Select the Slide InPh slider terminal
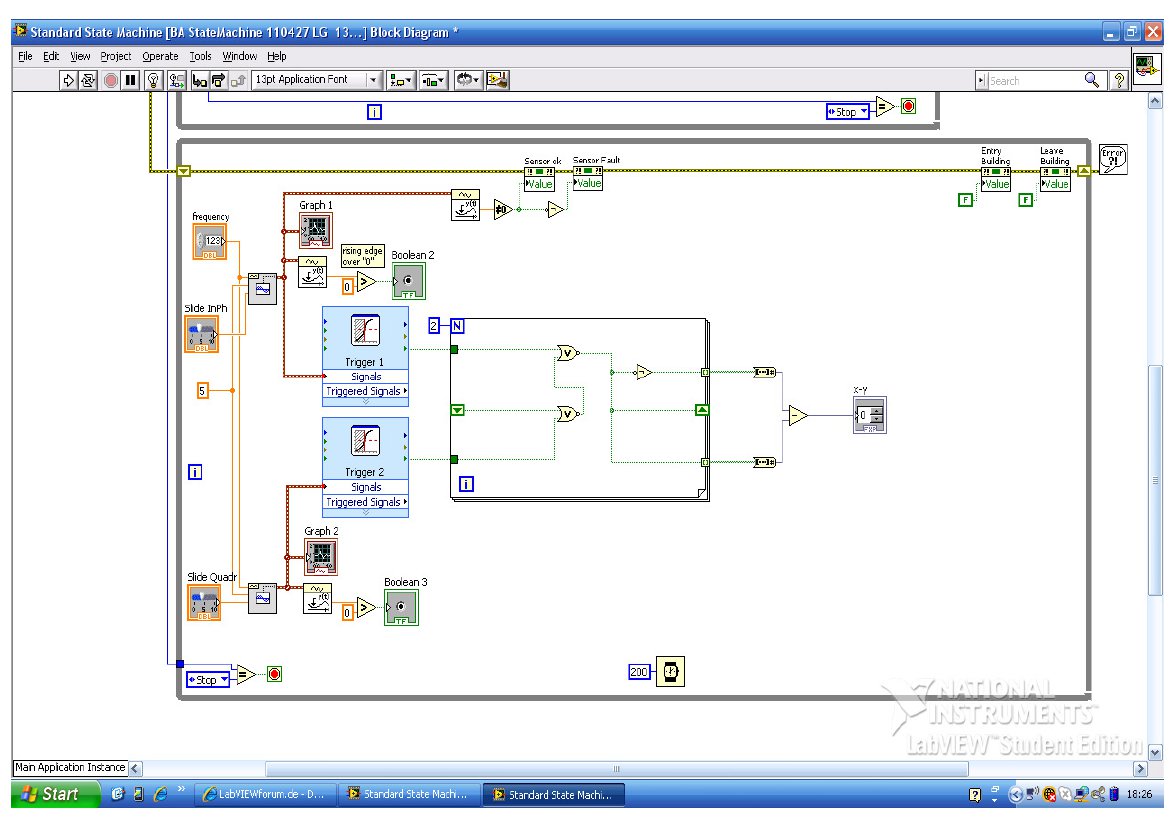Image resolution: width=1169 pixels, height=826 pixels. [x=201, y=334]
